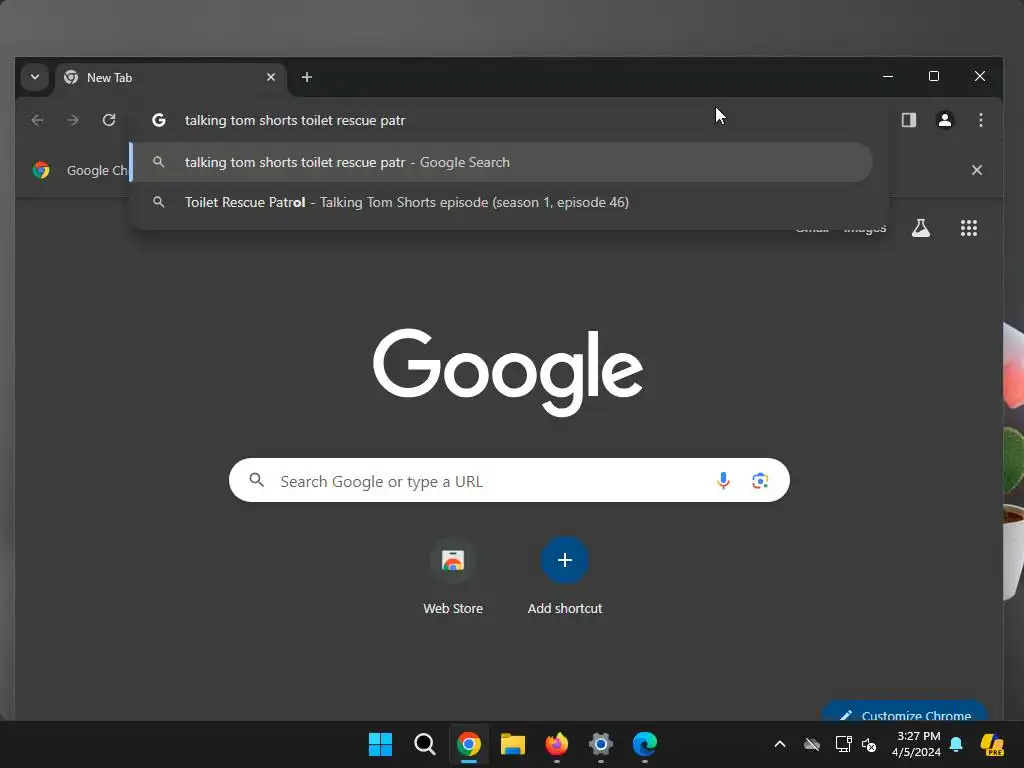This screenshot has height=768, width=1024.
Task: Open the Web Store shortcut
Action: coord(453,575)
